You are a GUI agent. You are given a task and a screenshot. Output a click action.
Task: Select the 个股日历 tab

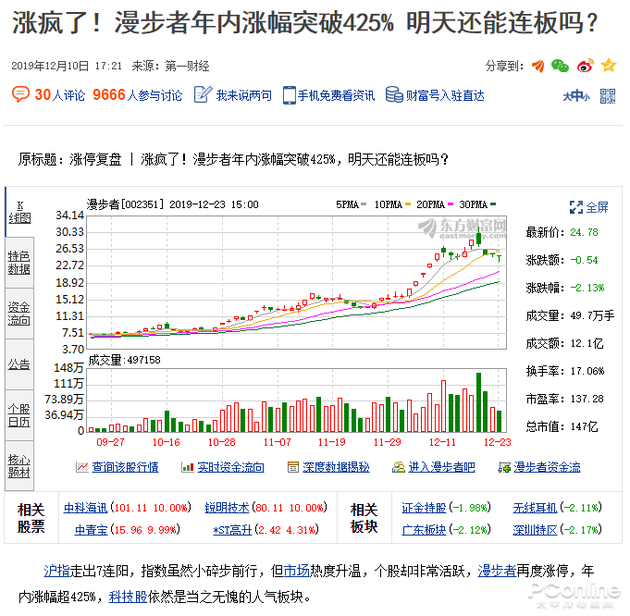point(20,415)
